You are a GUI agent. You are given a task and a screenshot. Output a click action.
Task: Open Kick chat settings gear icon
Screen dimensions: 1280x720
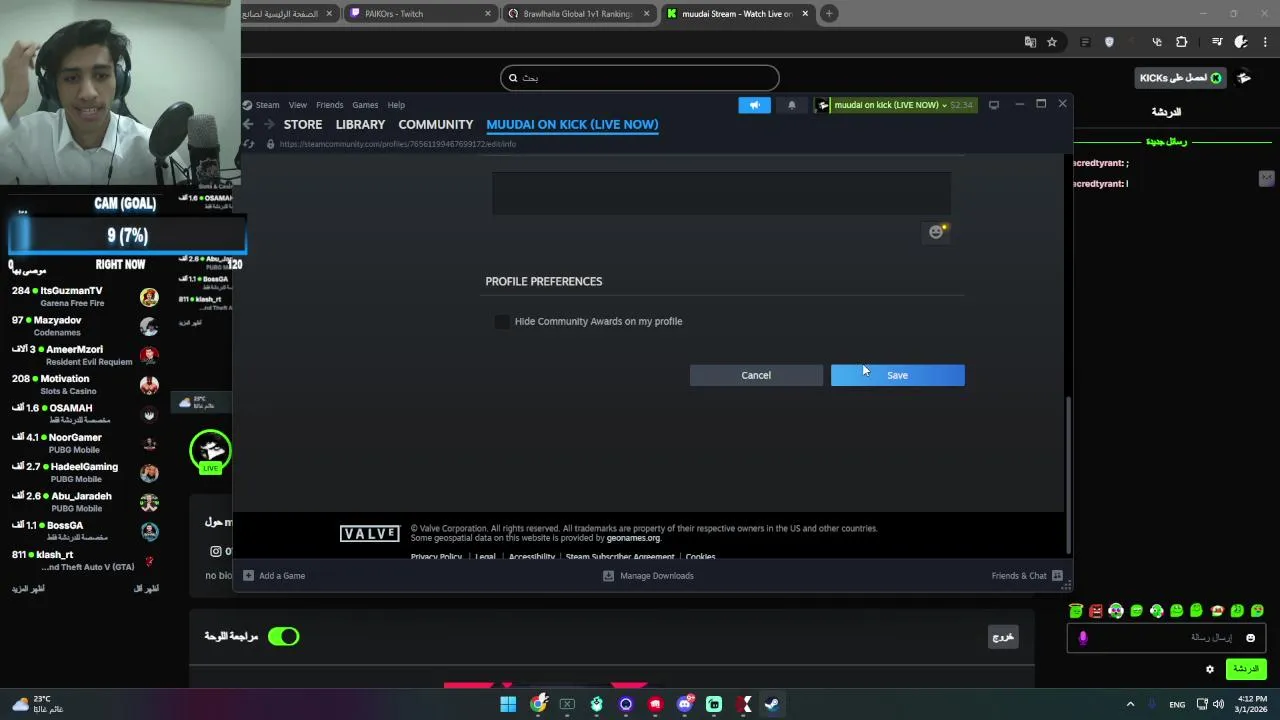[x=1210, y=669]
